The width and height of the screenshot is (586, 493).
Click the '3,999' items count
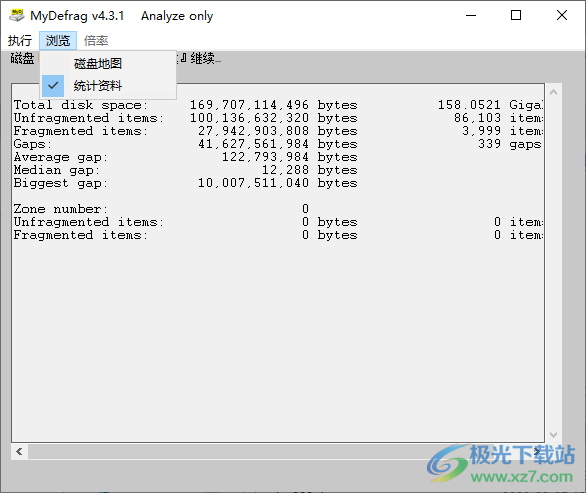[481, 131]
